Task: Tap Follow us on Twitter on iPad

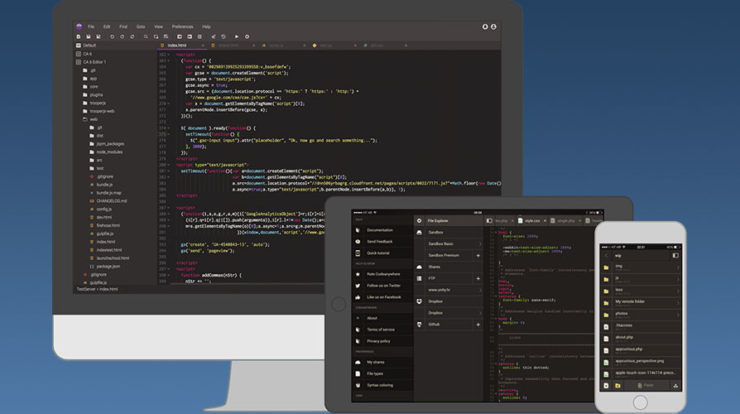Action: pyautogui.click(x=383, y=286)
